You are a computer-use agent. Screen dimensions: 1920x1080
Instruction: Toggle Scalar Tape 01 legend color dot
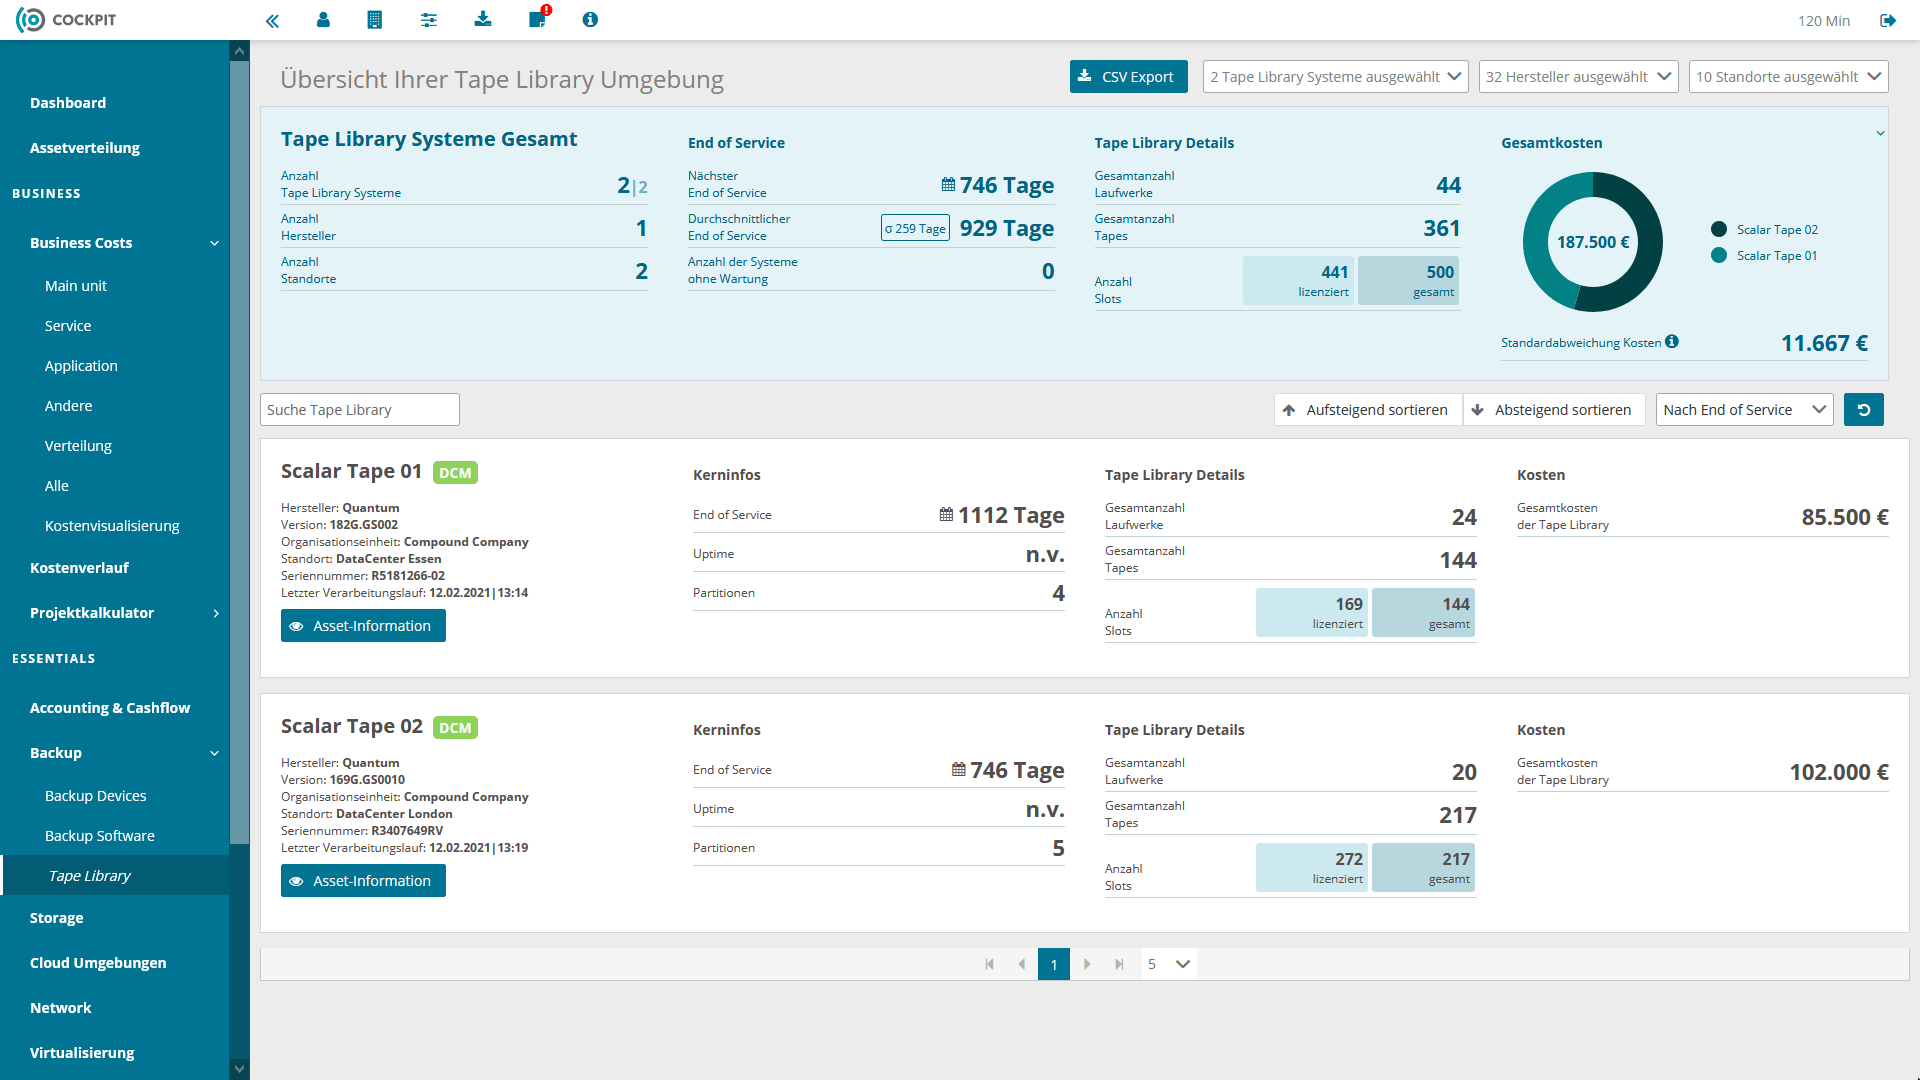pos(1719,255)
